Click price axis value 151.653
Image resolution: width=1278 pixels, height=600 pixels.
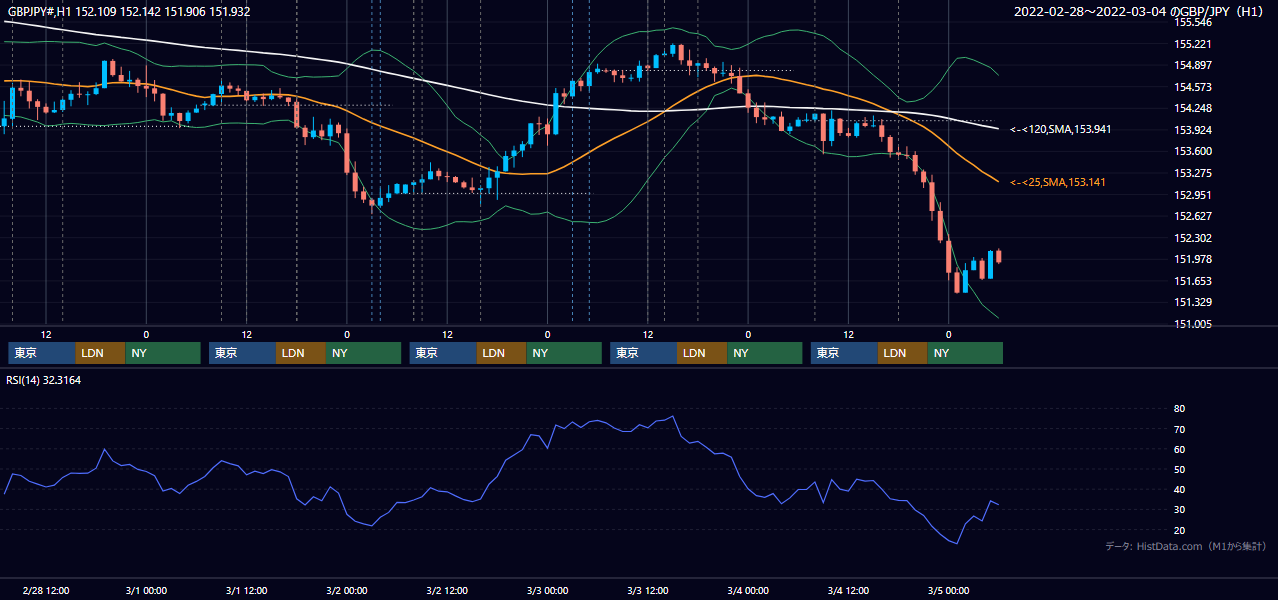tap(1192, 281)
